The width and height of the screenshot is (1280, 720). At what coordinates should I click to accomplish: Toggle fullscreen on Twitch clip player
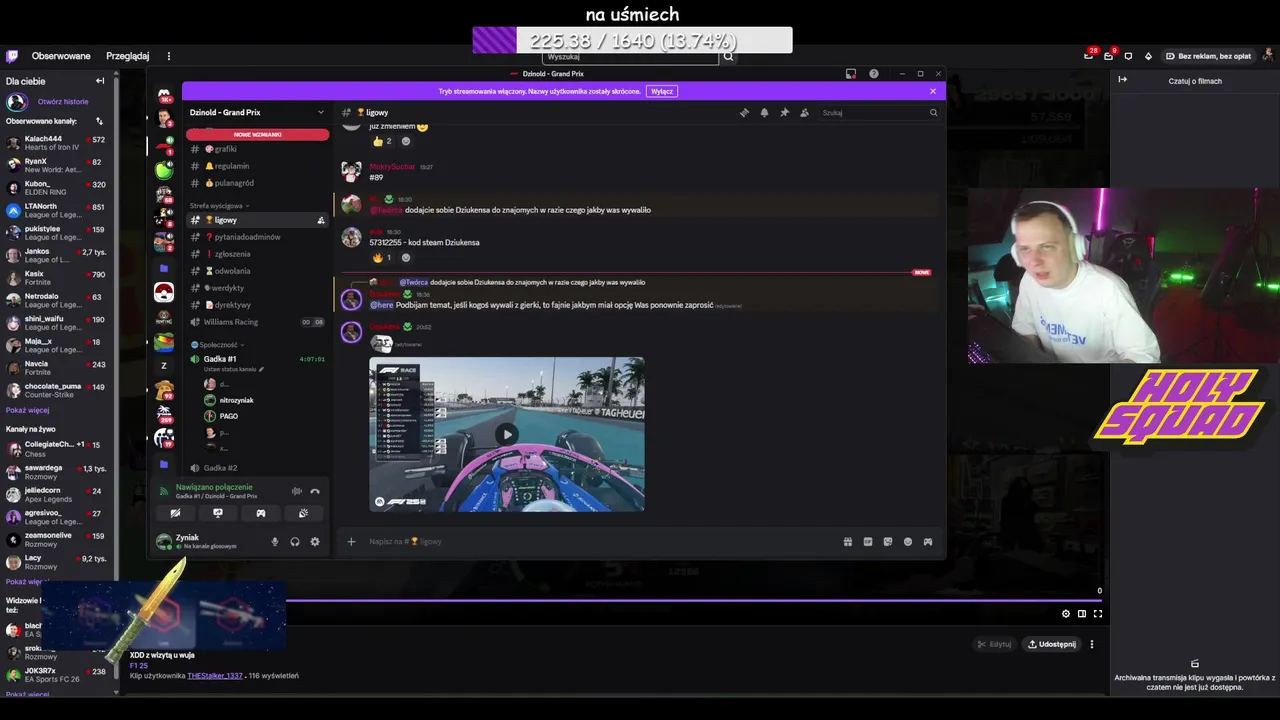(x=1098, y=614)
